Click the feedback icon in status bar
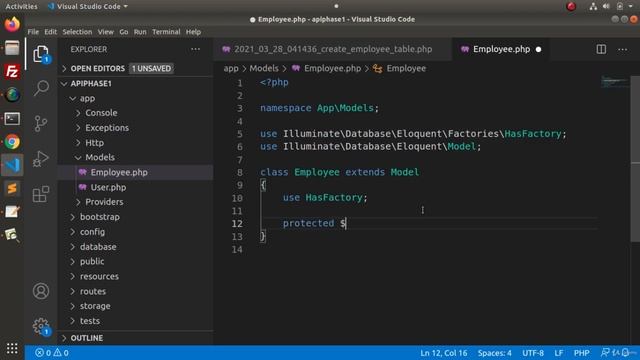Viewport: 640px width, 360px height. (605, 353)
